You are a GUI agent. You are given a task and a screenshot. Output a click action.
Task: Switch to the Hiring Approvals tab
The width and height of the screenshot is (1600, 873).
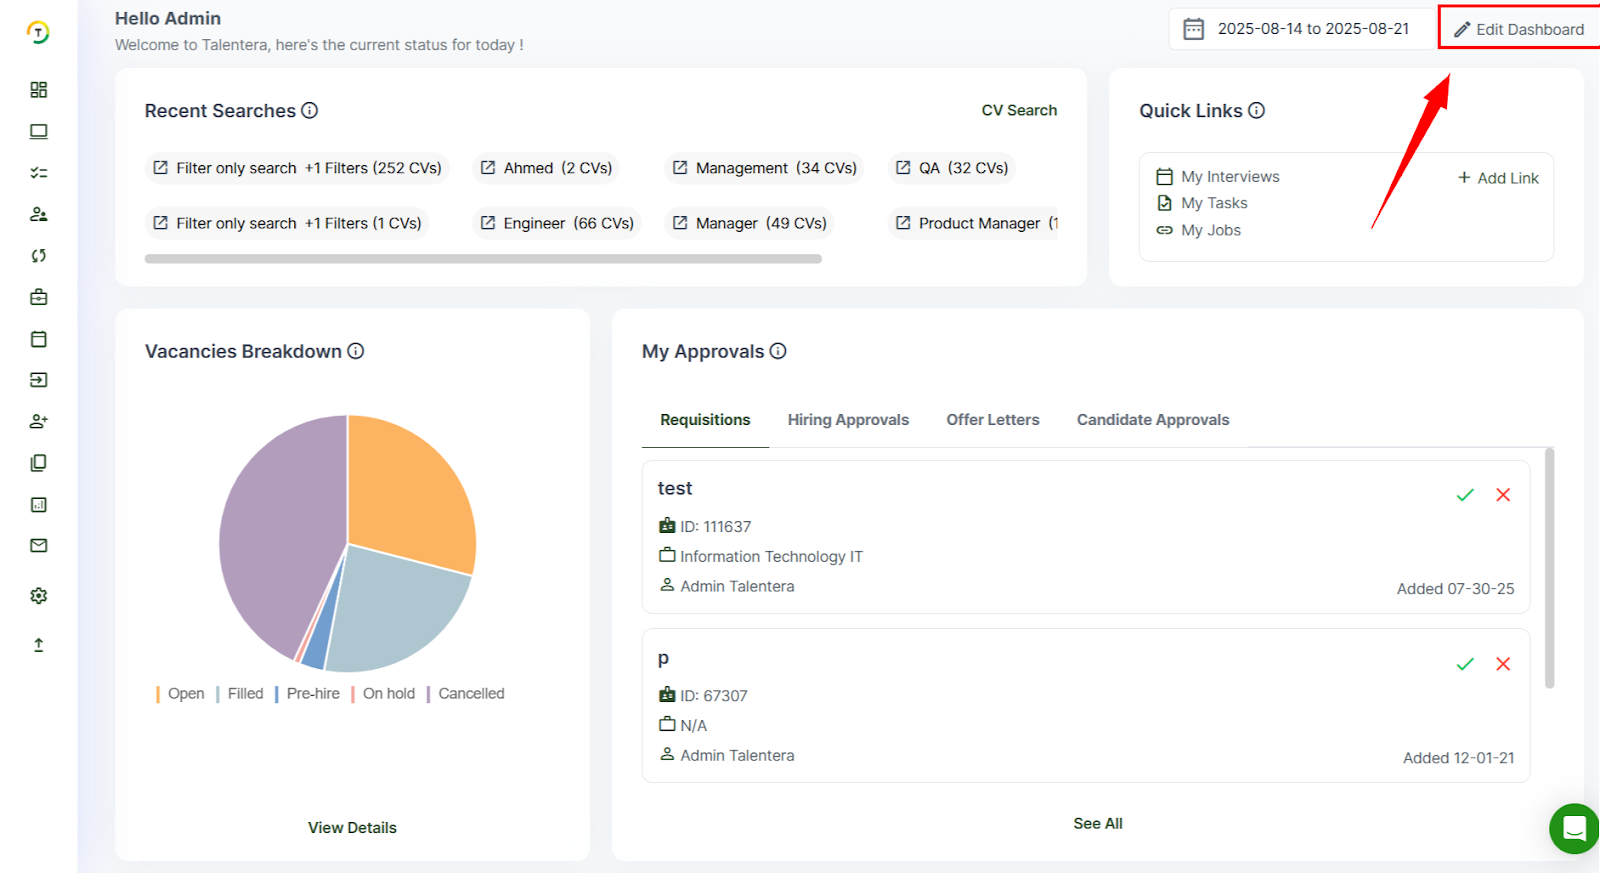pyautogui.click(x=848, y=420)
